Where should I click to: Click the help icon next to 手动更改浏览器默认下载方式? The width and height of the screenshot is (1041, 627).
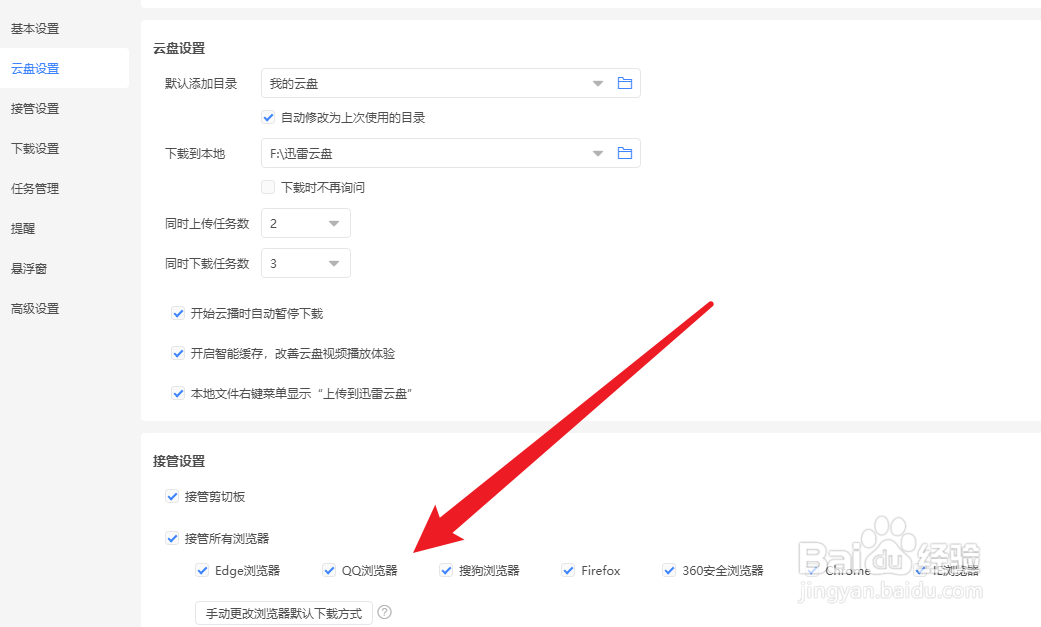pos(385,612)
